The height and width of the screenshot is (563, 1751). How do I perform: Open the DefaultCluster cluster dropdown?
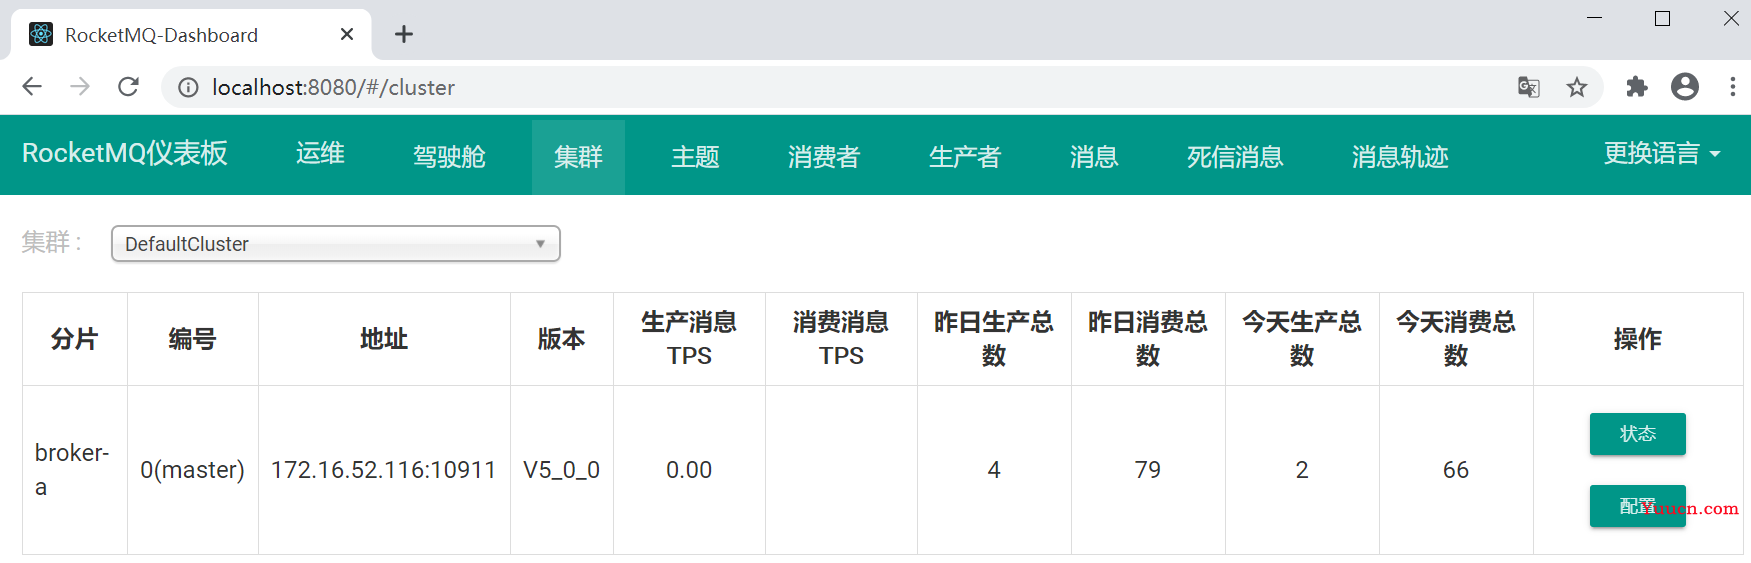[336, 244]
